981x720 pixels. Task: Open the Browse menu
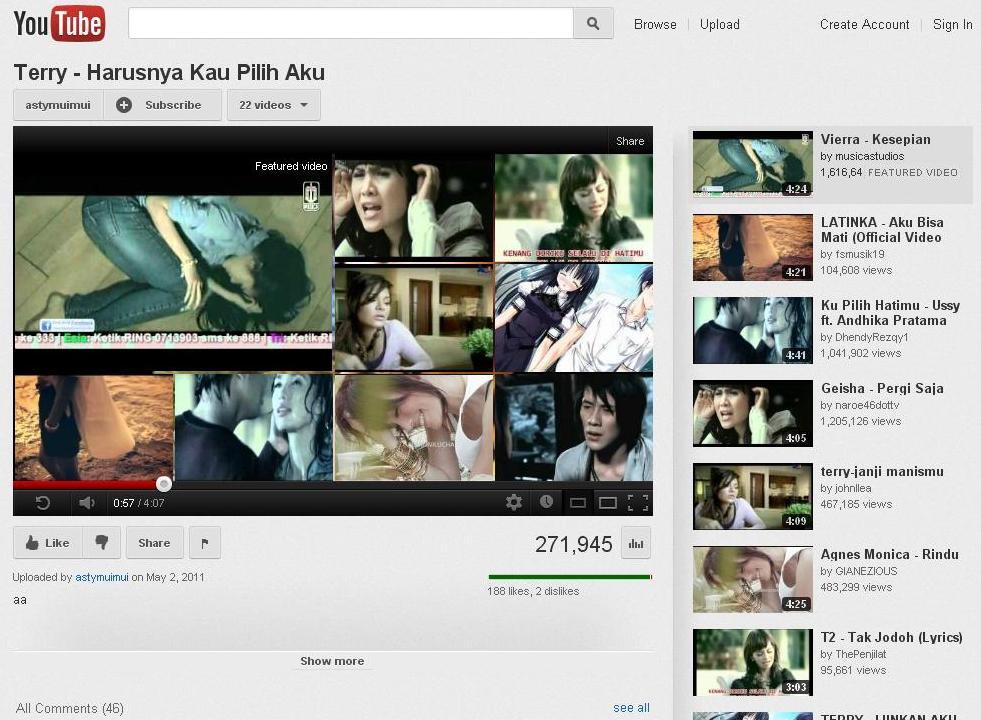(x=655, y=24)
